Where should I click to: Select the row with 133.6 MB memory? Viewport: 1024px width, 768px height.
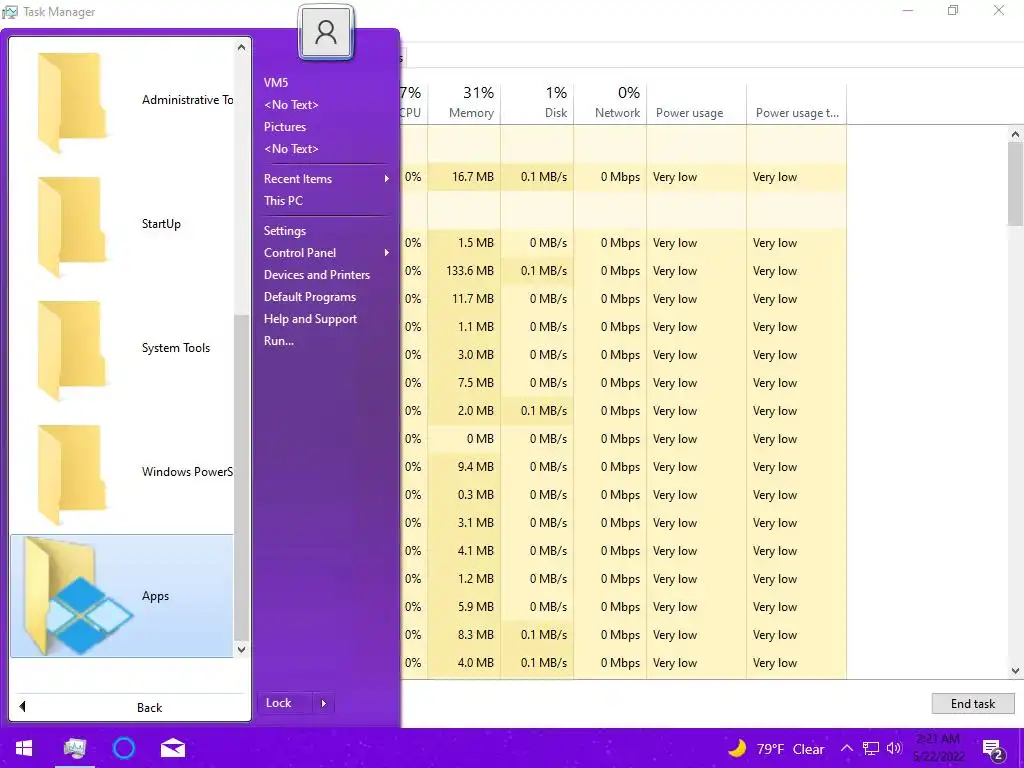[623, 271]
